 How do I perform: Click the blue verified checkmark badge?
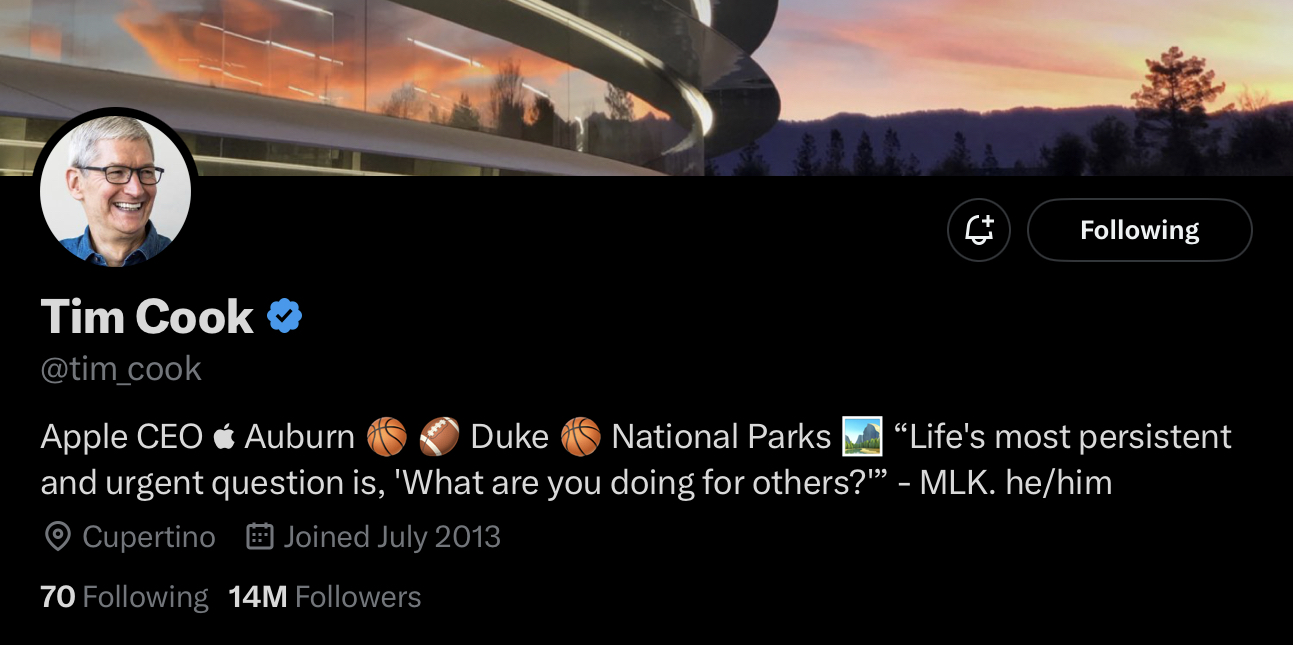pos(285,317)
